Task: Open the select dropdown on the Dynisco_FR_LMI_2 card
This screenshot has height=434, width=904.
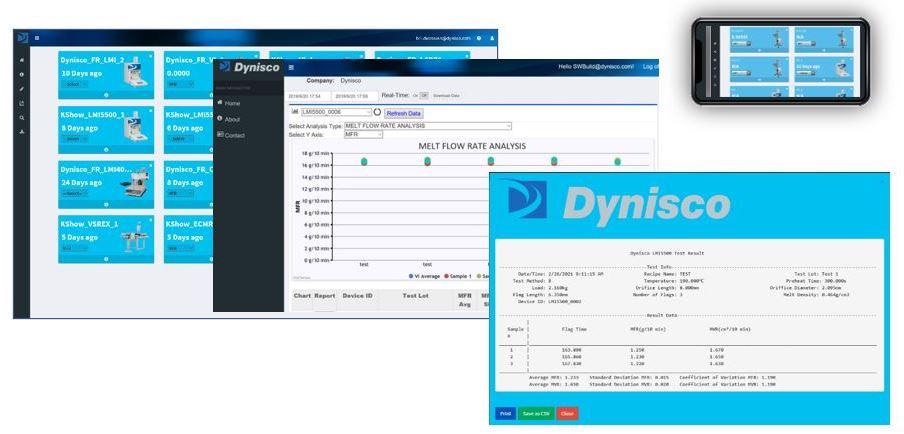Action: click(74, 84)
